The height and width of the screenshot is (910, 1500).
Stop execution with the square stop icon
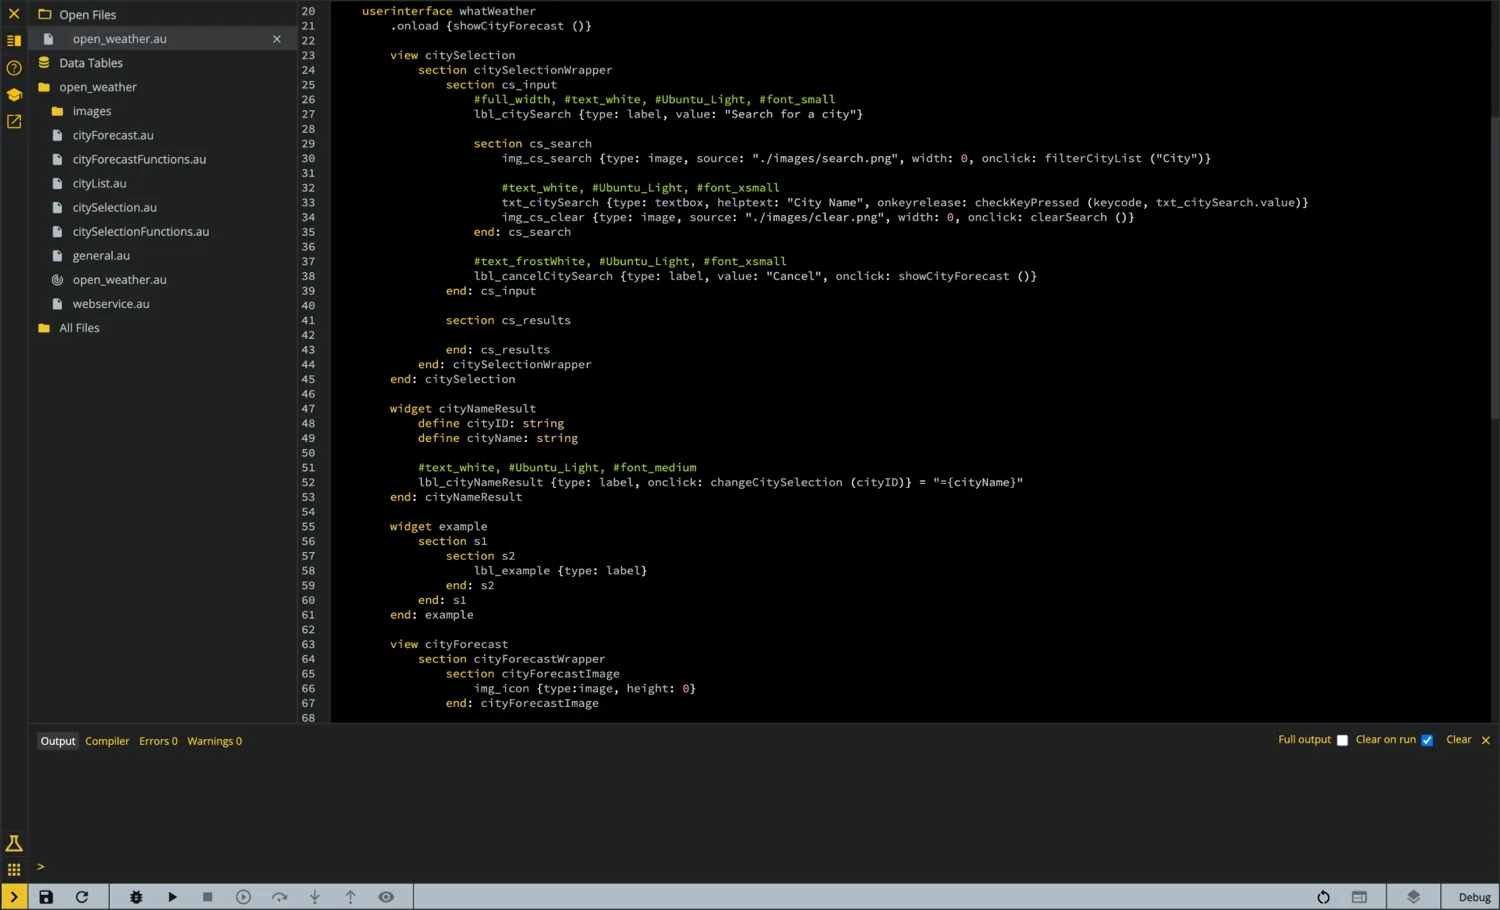tap(208, 897)
